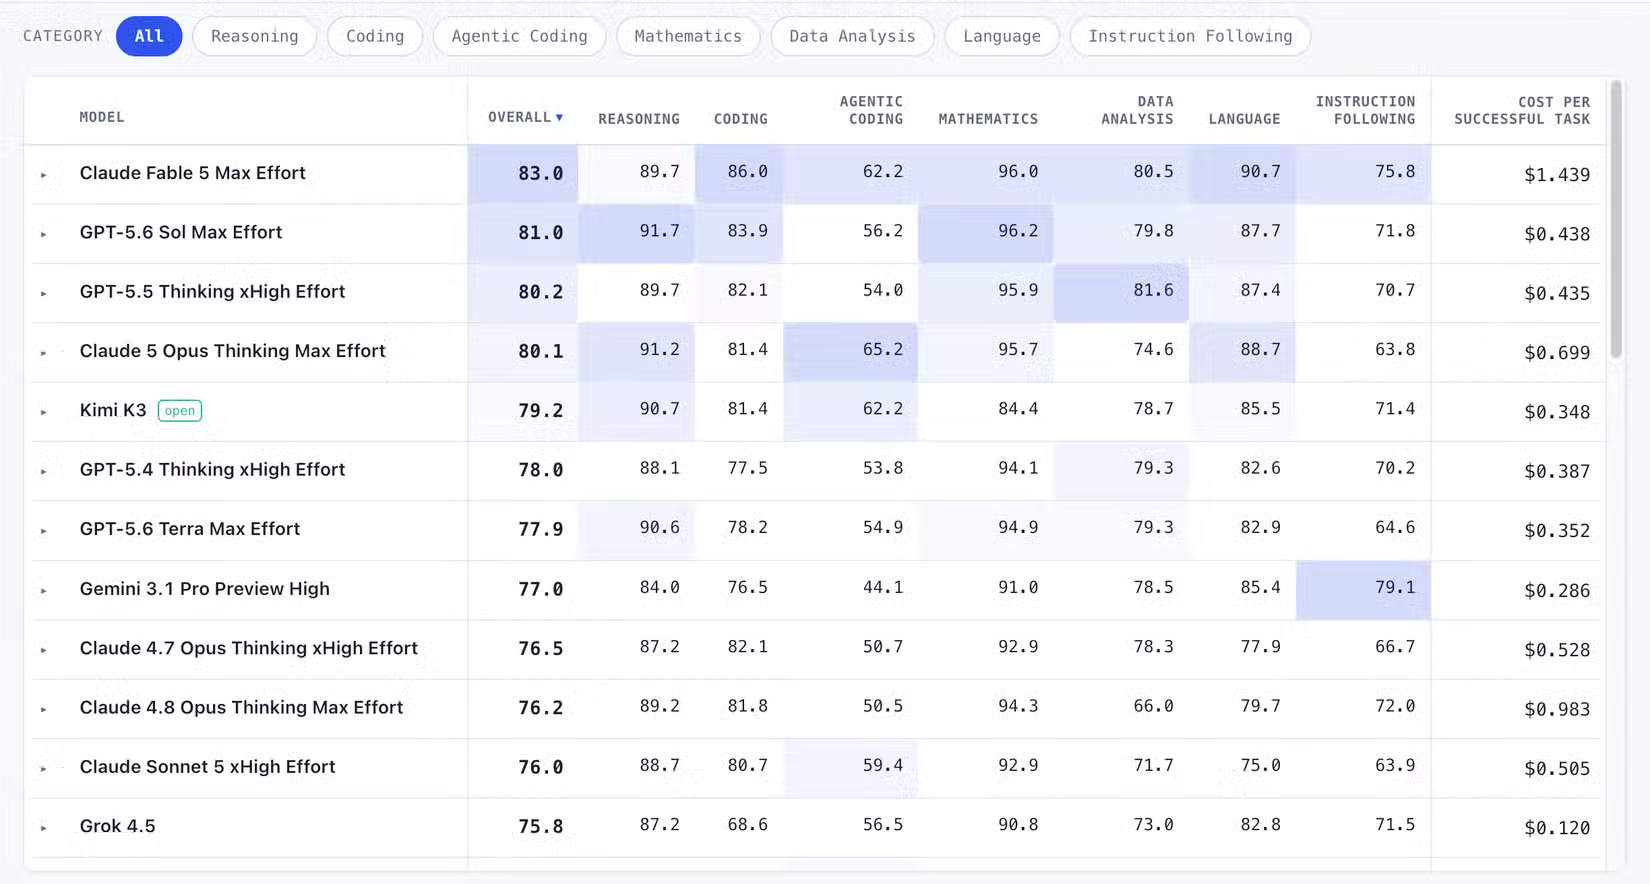Expand the Grok 4.5 row details

43,828
